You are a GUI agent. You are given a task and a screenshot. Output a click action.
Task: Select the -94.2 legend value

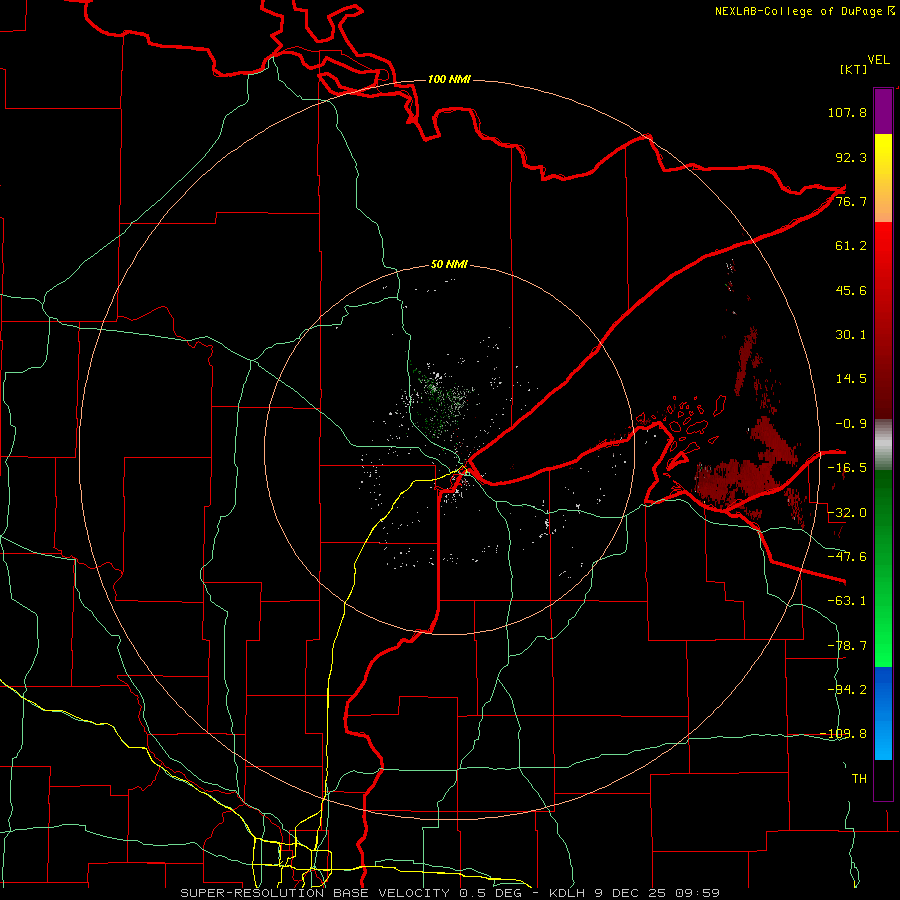[847, 689]
